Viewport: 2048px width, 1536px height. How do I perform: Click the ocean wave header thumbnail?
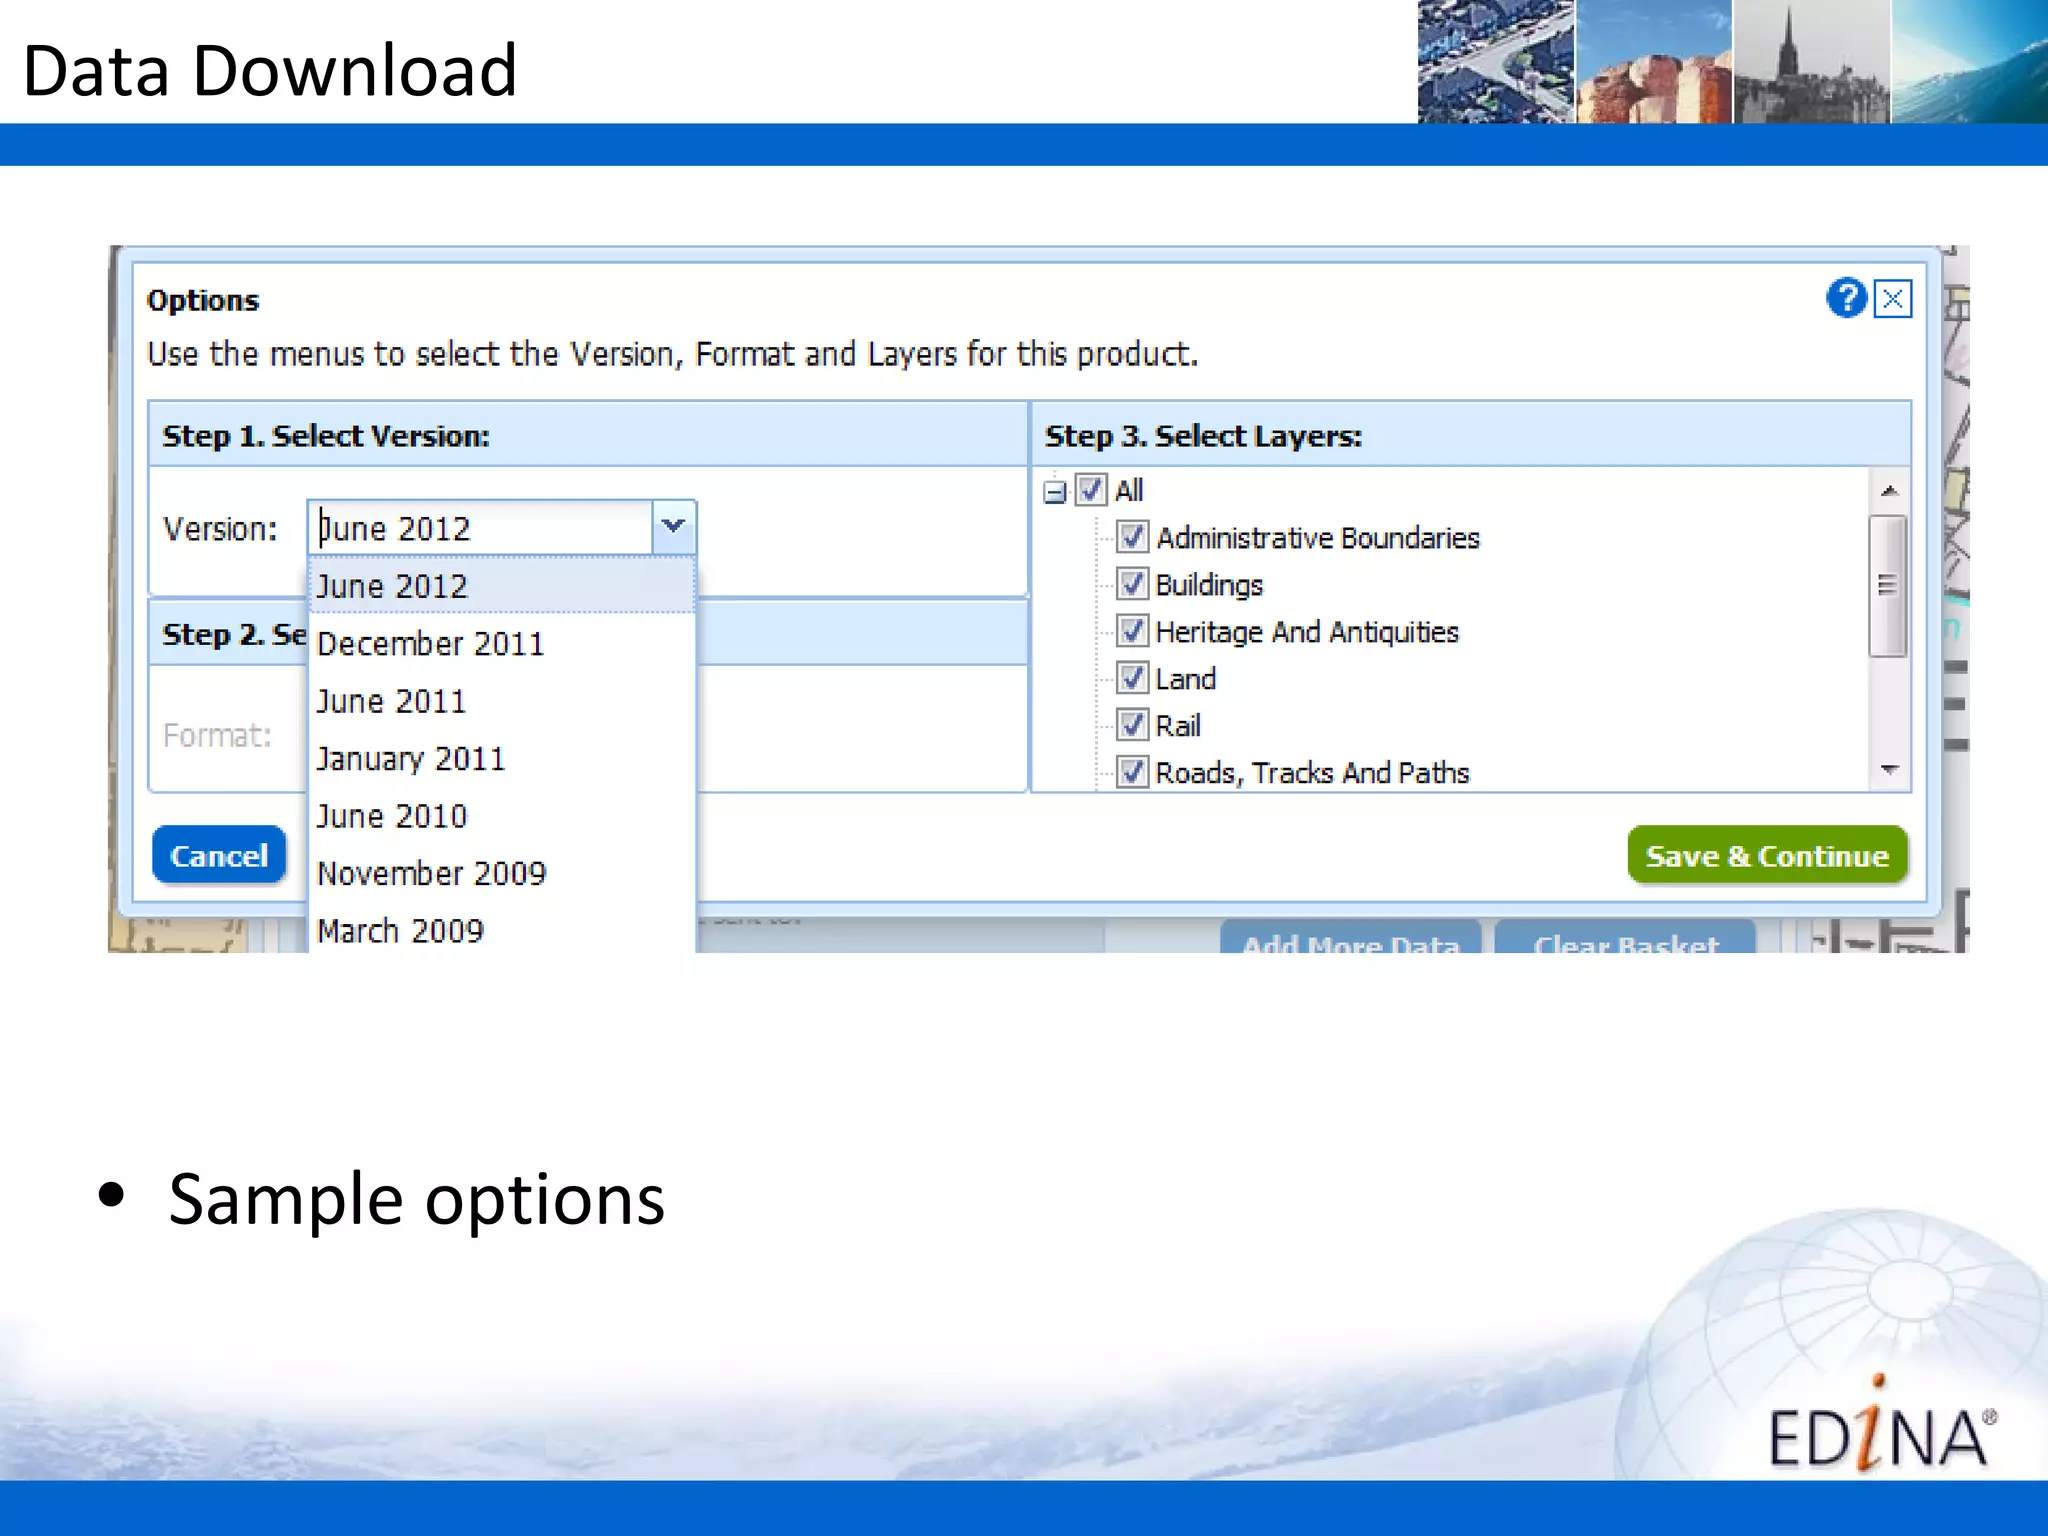pos(1969,62)
